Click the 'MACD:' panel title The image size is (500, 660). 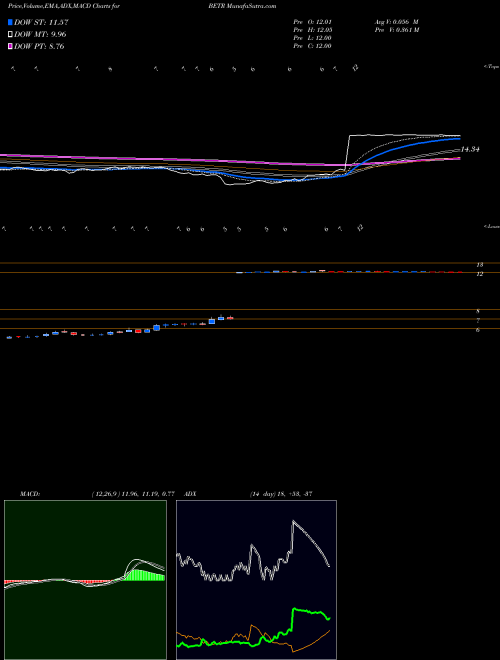[29, 494]
